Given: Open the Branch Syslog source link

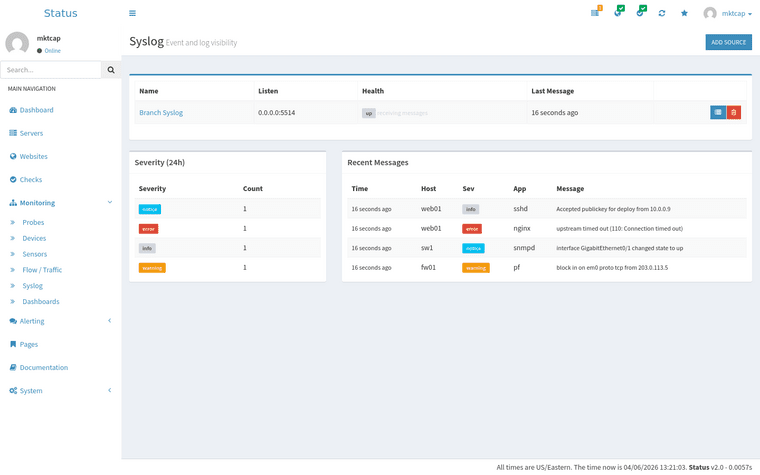Looking at the screenshot, I should click(x=161, y=112).
